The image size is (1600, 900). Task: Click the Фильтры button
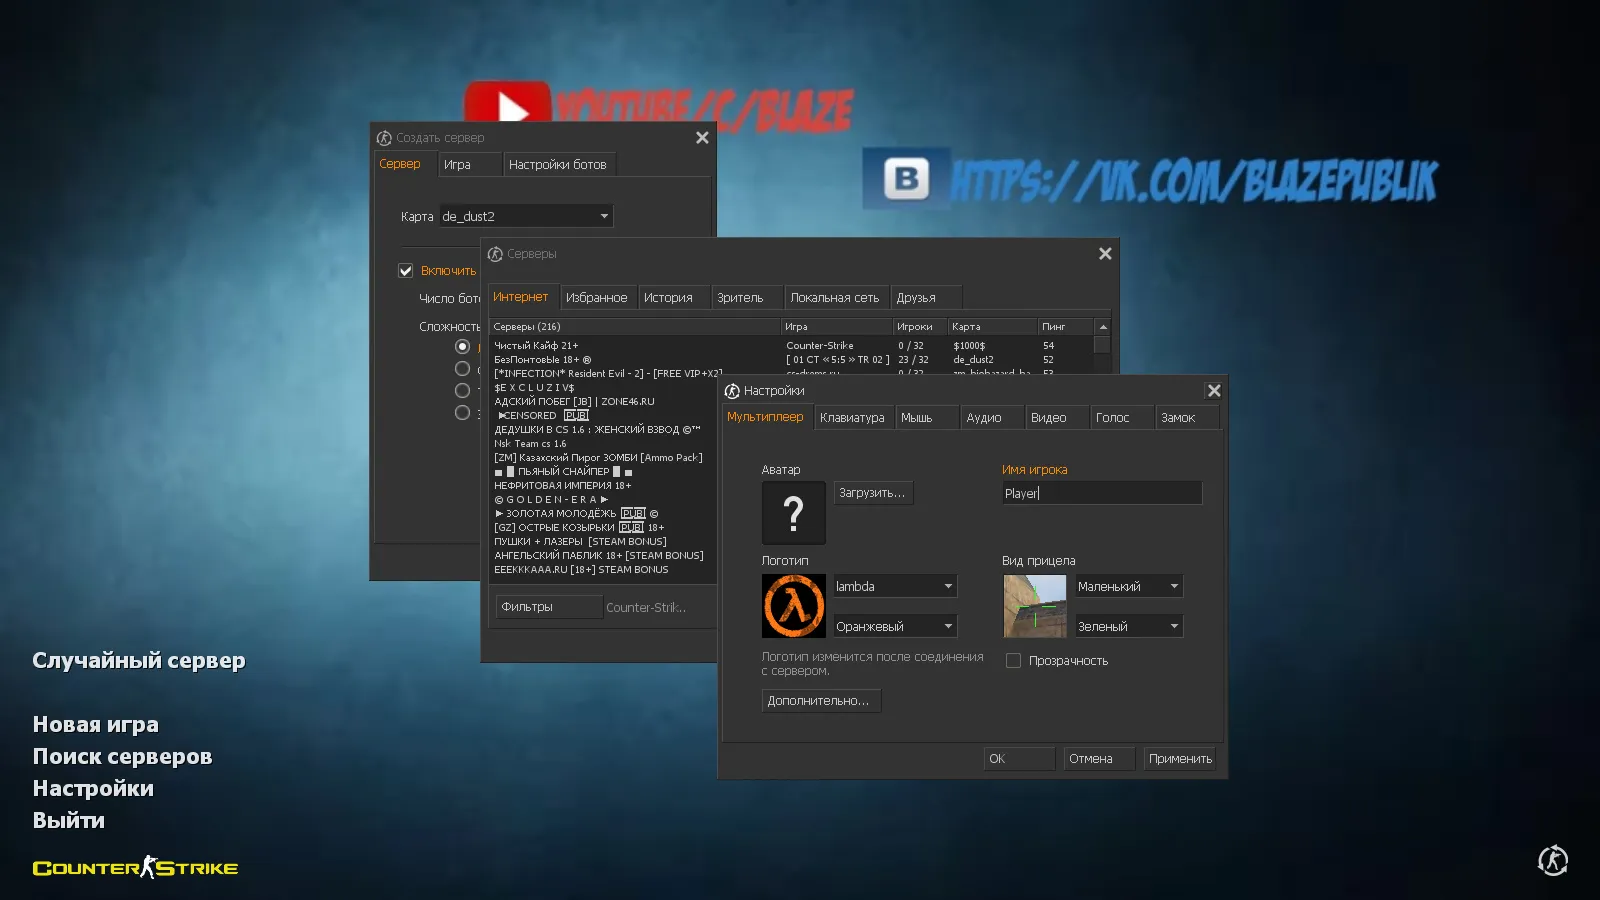548,606
